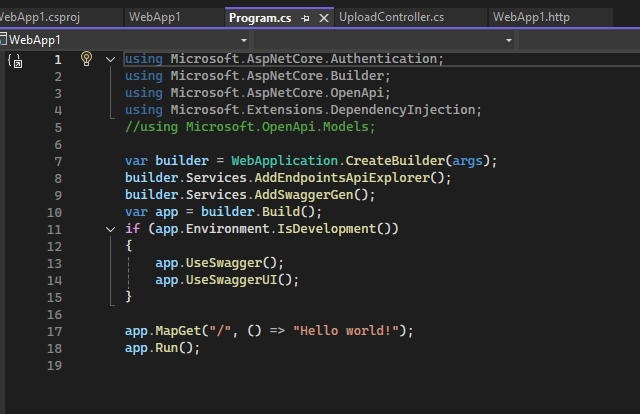Click 'Run' on line 18
This screenshot has height=414, width=640.
click(x=167, y=348)
